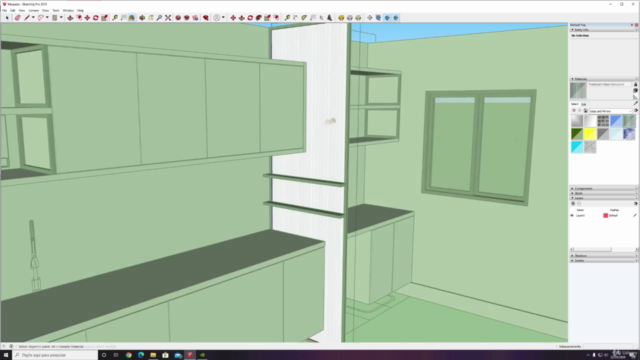Click the Delete Layer minus icon
Screen dimensions: 640x360
coord(579,204)
